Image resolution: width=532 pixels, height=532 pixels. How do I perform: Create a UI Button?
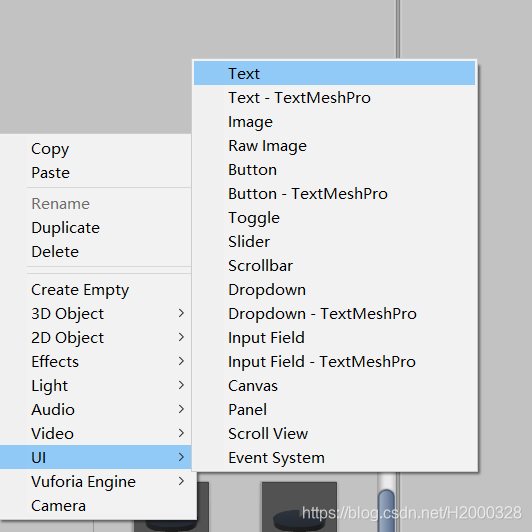click(334, 170)
